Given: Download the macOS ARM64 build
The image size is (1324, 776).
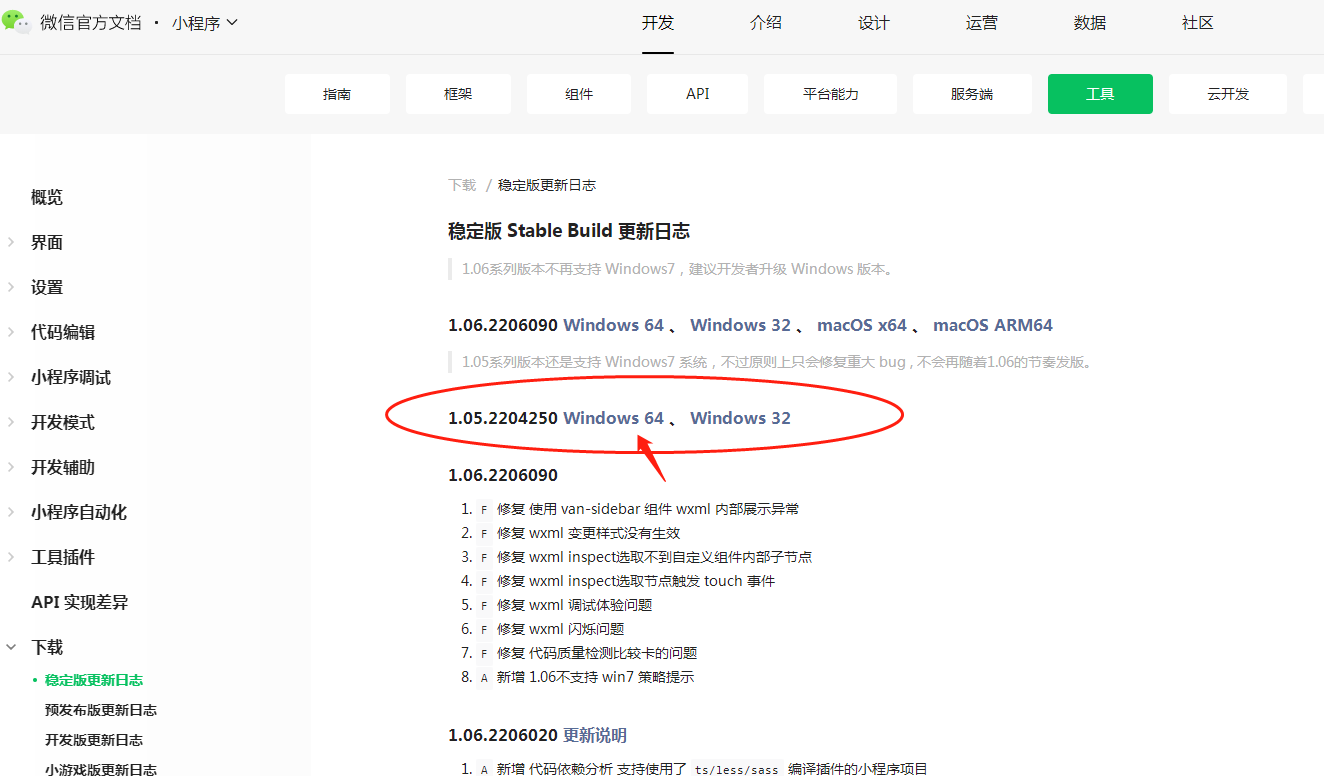Looking at the screenshot, I should (x=993, y=325).
